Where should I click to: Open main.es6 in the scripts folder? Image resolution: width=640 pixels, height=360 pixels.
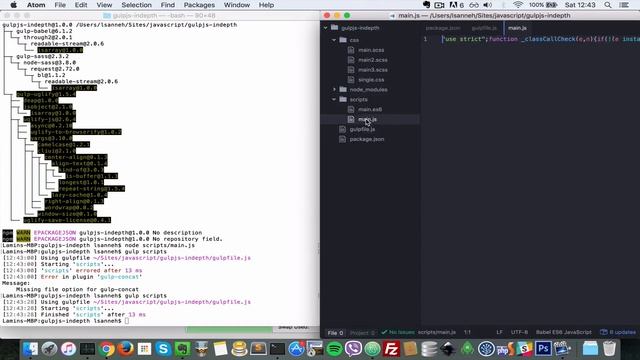tap(370, 109)
